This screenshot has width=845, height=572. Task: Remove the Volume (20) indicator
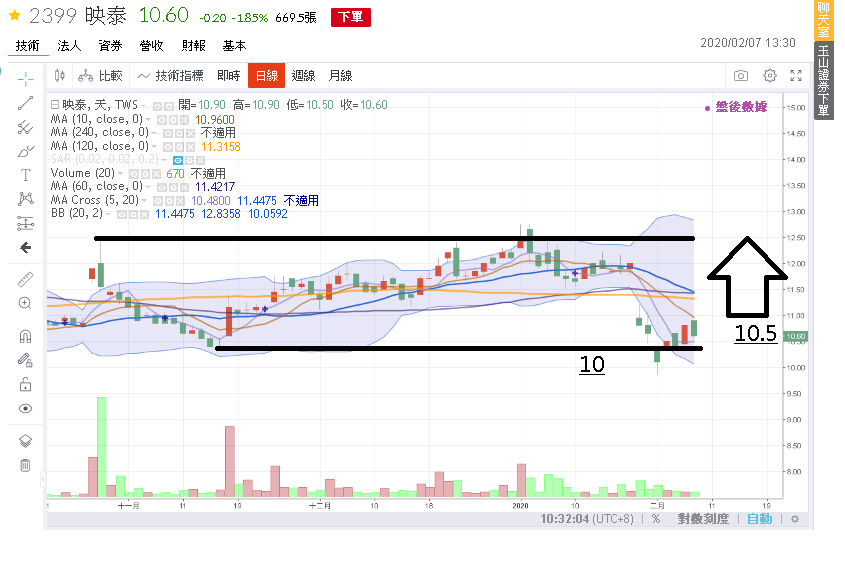[156, 174]
